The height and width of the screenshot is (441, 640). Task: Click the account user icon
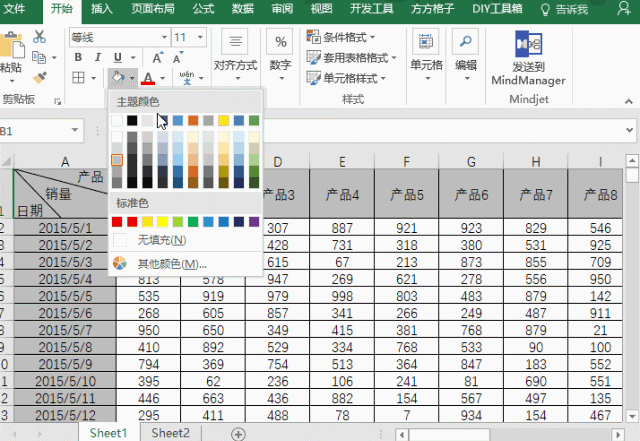pos(624,8)
